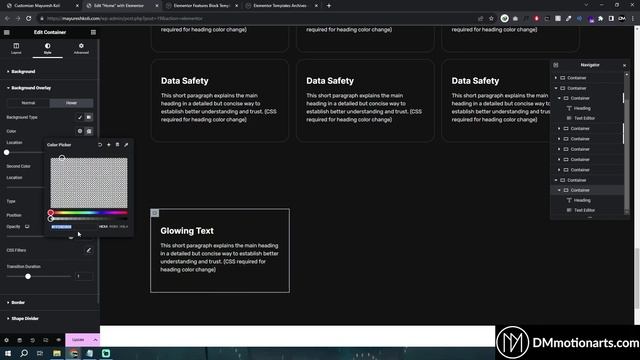
Task: Click the Update button
Action: click(78, 340)
